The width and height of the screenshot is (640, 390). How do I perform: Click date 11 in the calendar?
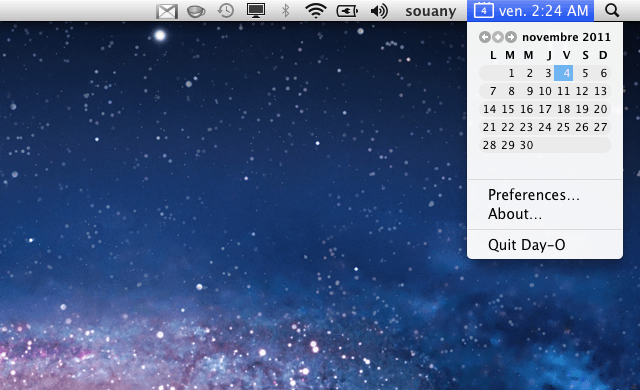coord(563,91)
